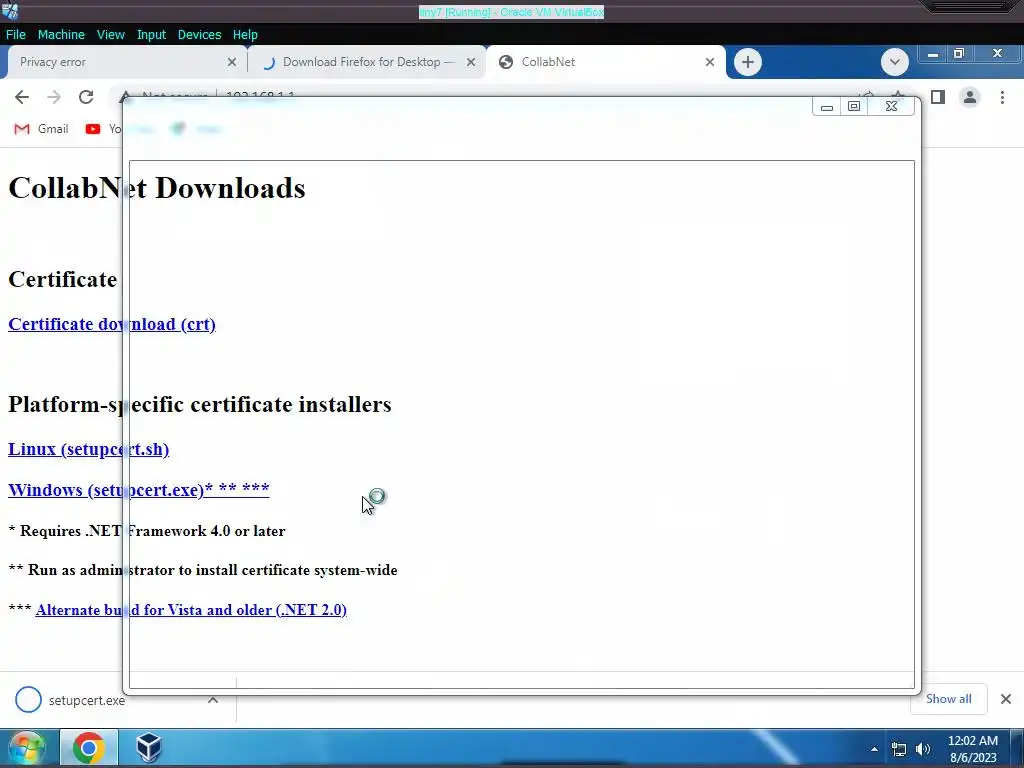This screenshot has width=1024, height=768.
Task: Open the volume tray icon
Action: tap(922, 749)
